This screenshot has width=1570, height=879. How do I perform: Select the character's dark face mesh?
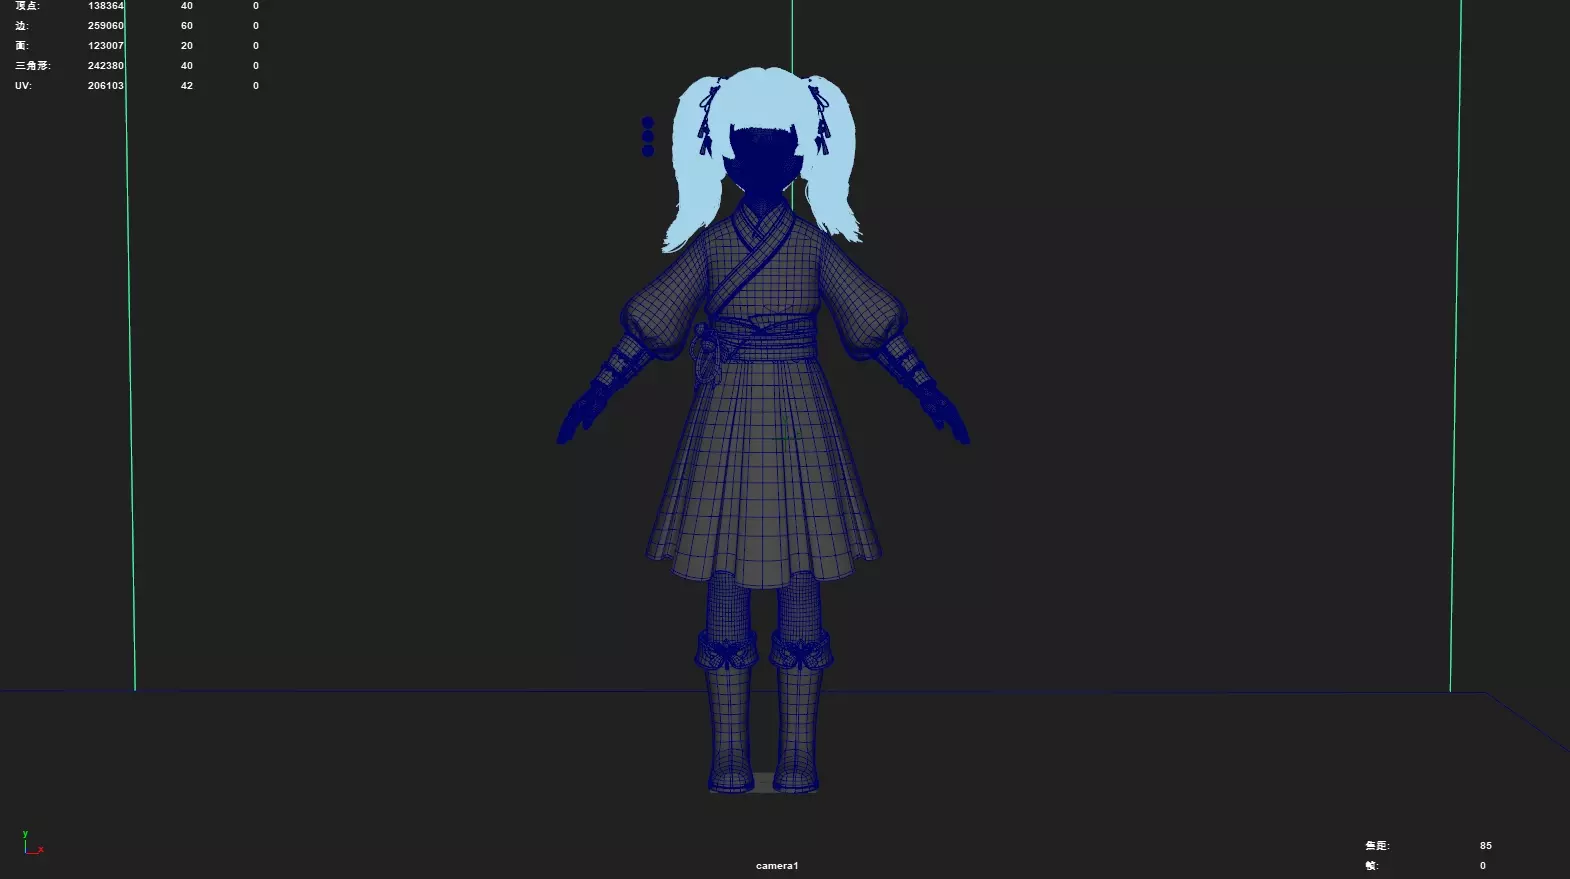[x=762, y=160]
